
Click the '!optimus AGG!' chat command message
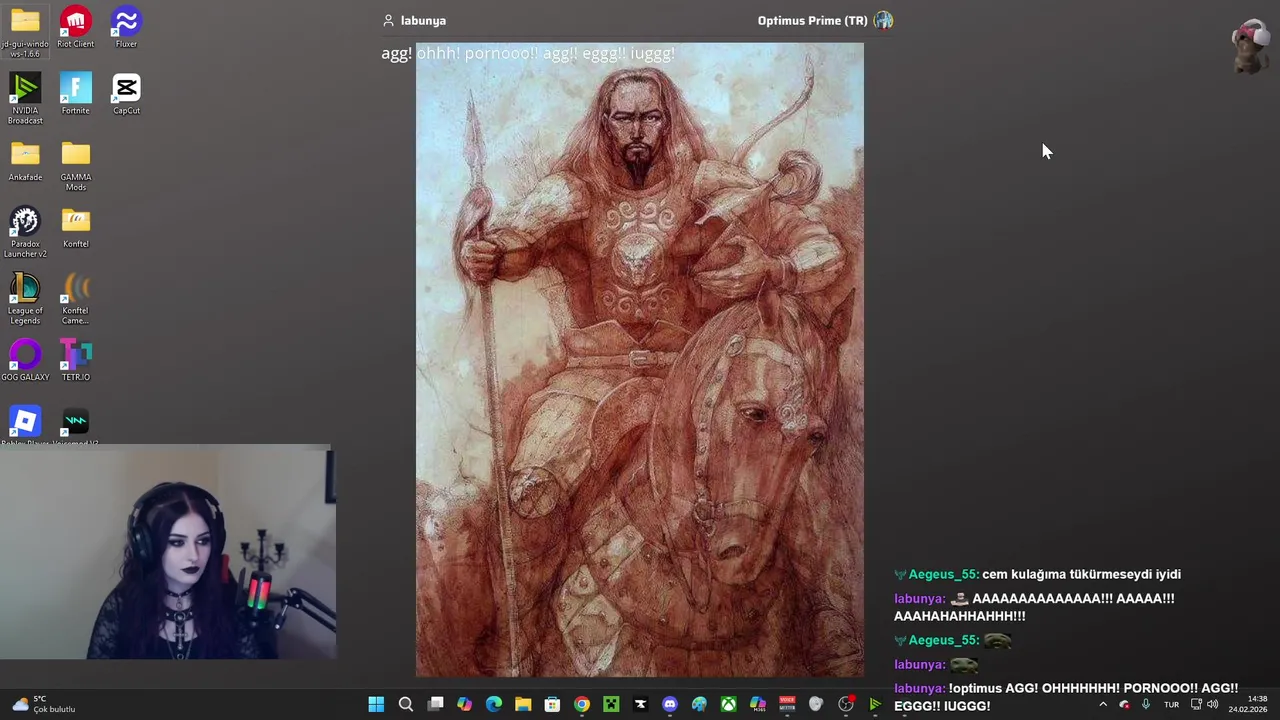1066,697
